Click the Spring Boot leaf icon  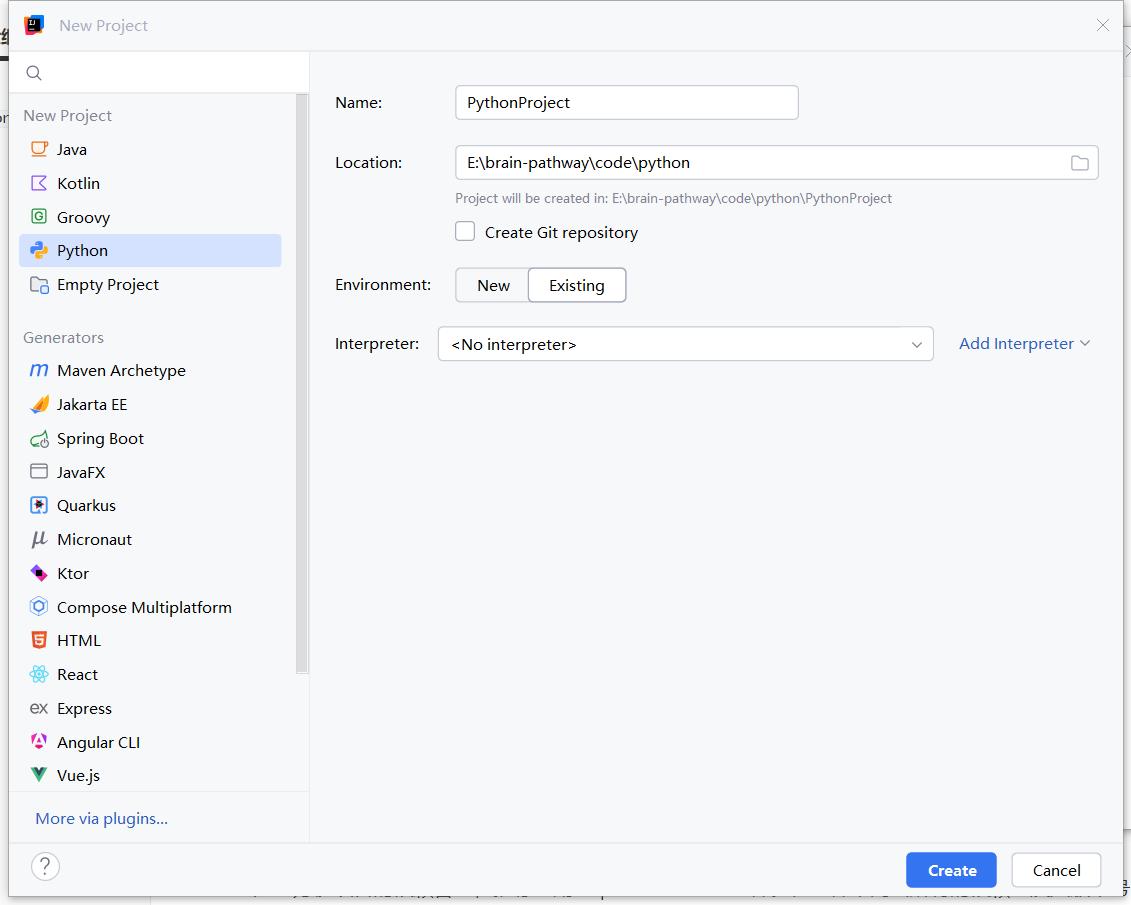pos(39,438)
